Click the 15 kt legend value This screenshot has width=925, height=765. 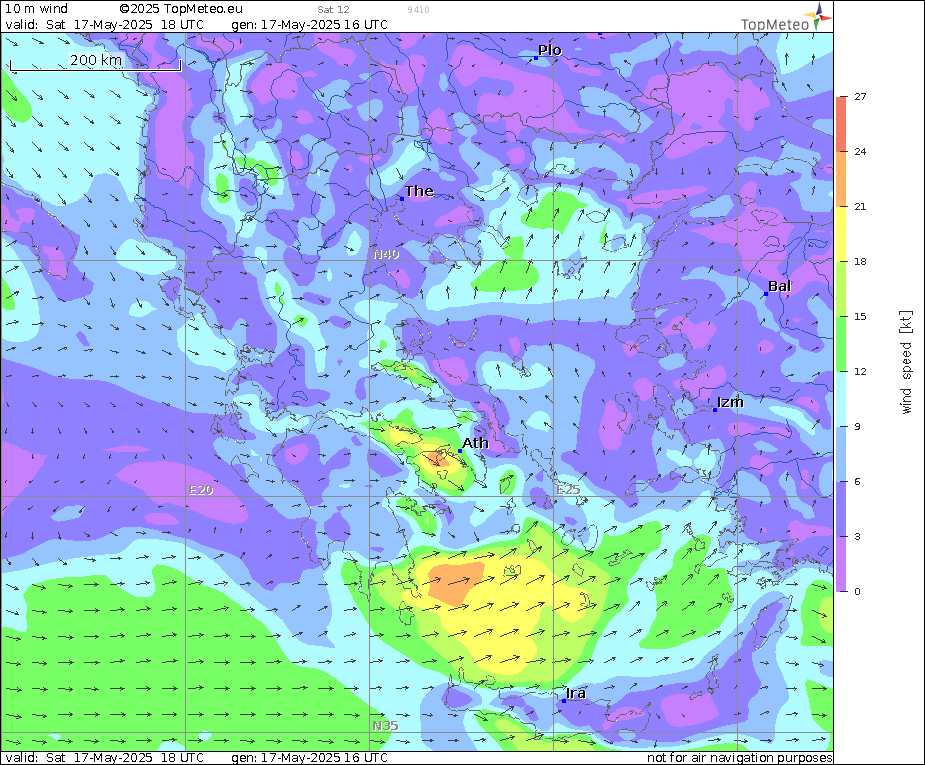(860, 317)
